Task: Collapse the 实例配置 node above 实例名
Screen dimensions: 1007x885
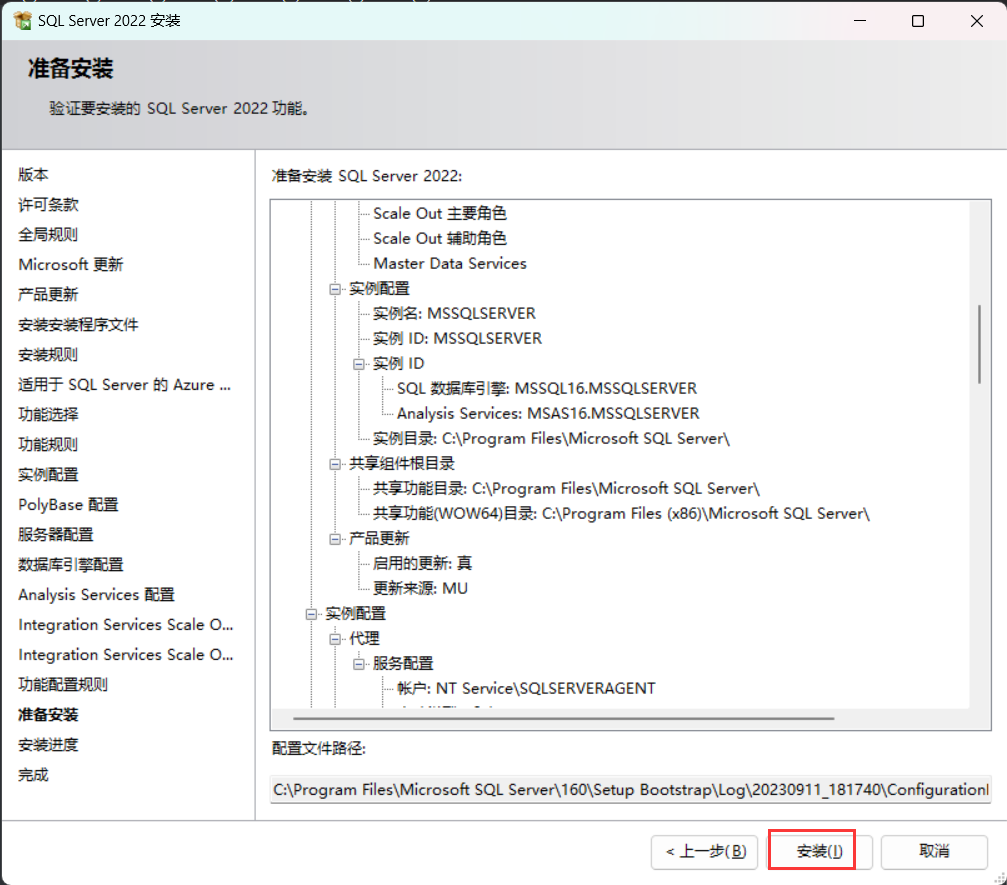Action: [x=335, y=289]
